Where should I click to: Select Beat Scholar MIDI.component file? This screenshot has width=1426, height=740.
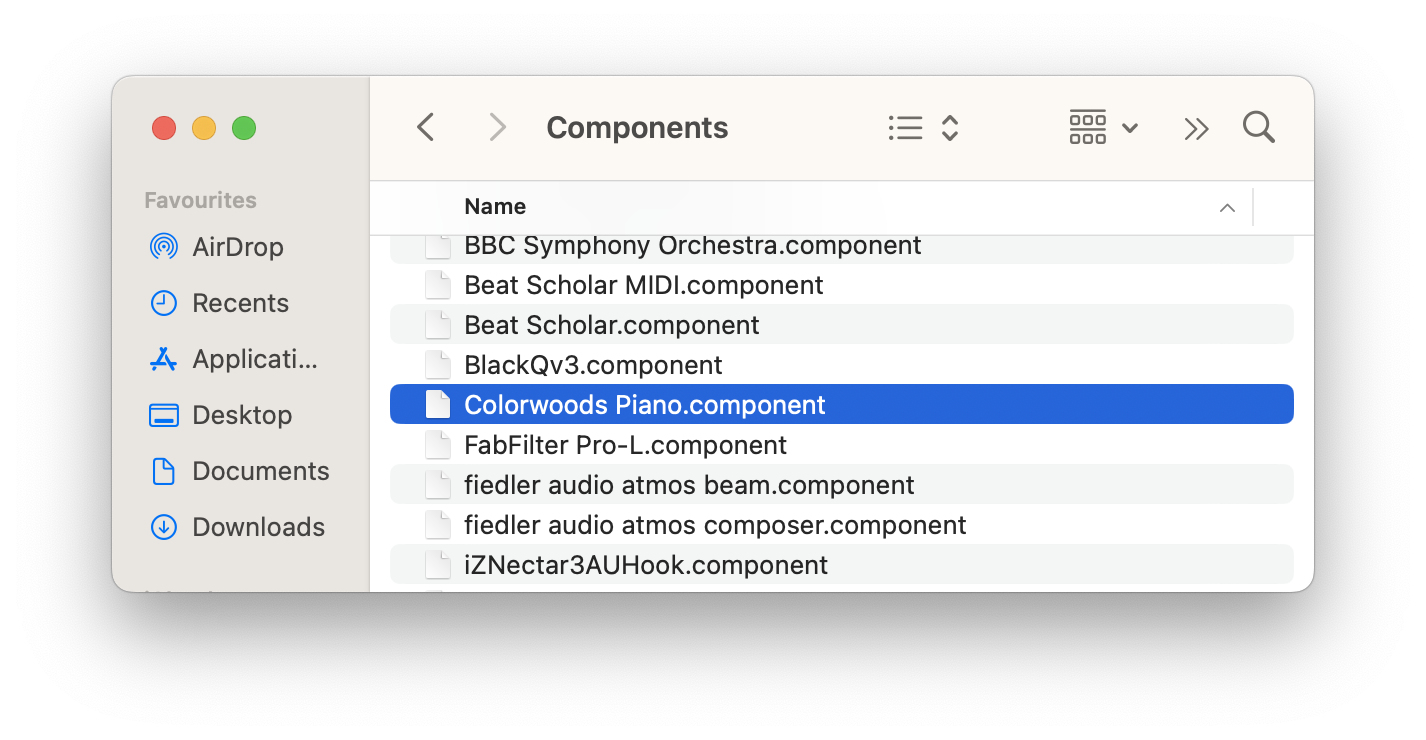[643, 285]
